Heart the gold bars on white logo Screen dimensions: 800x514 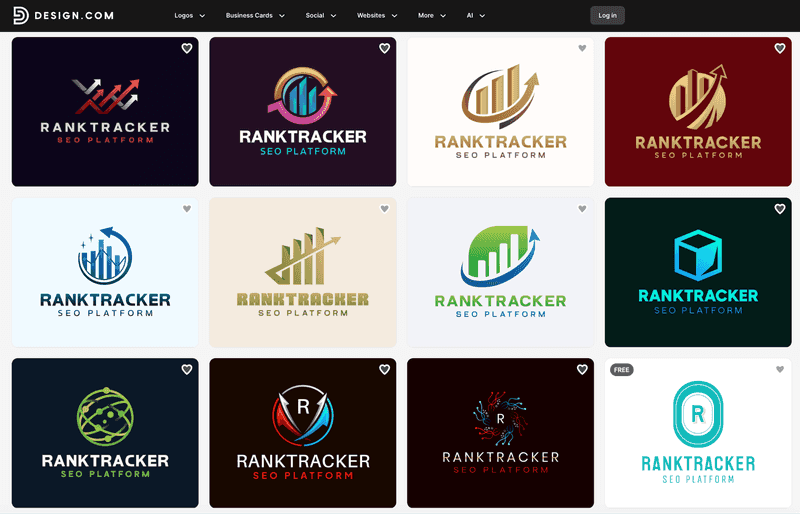tap(582, 48)
